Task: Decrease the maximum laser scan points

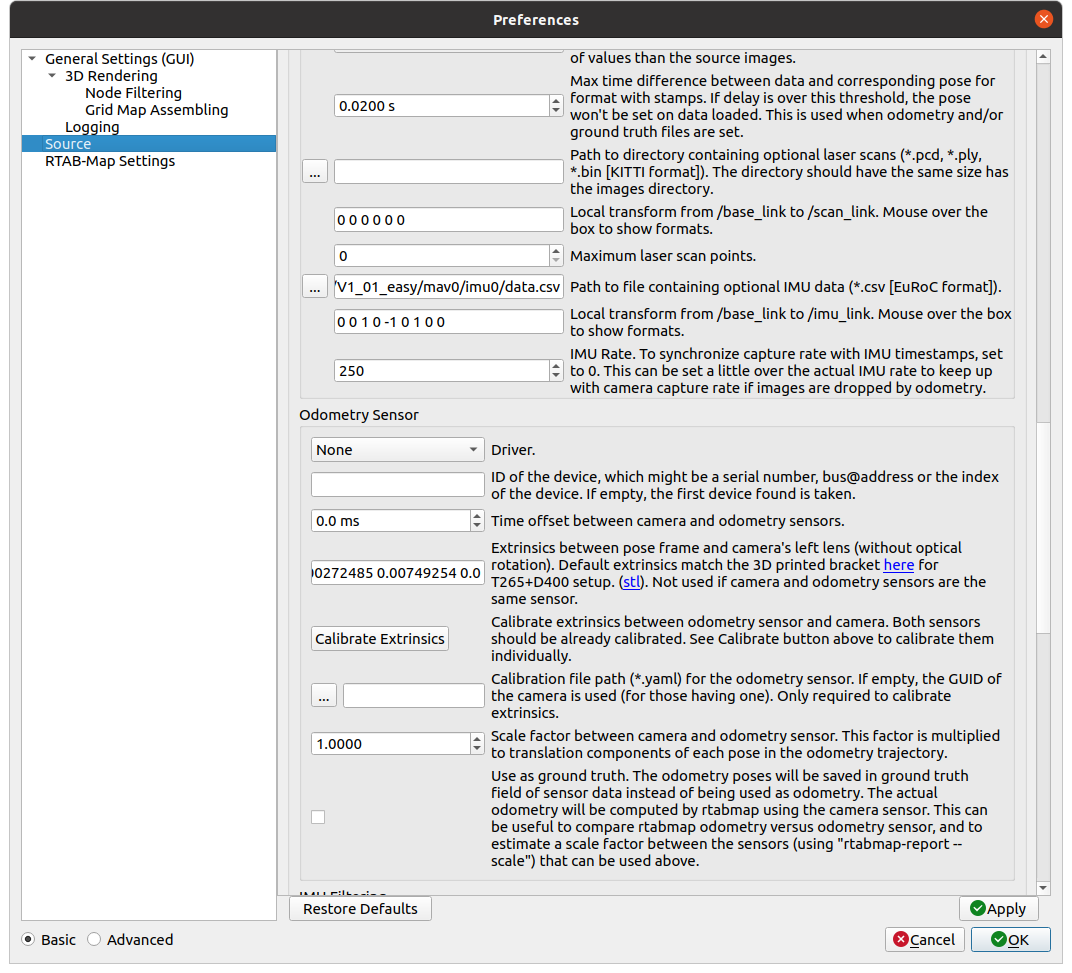Action: 556,261
